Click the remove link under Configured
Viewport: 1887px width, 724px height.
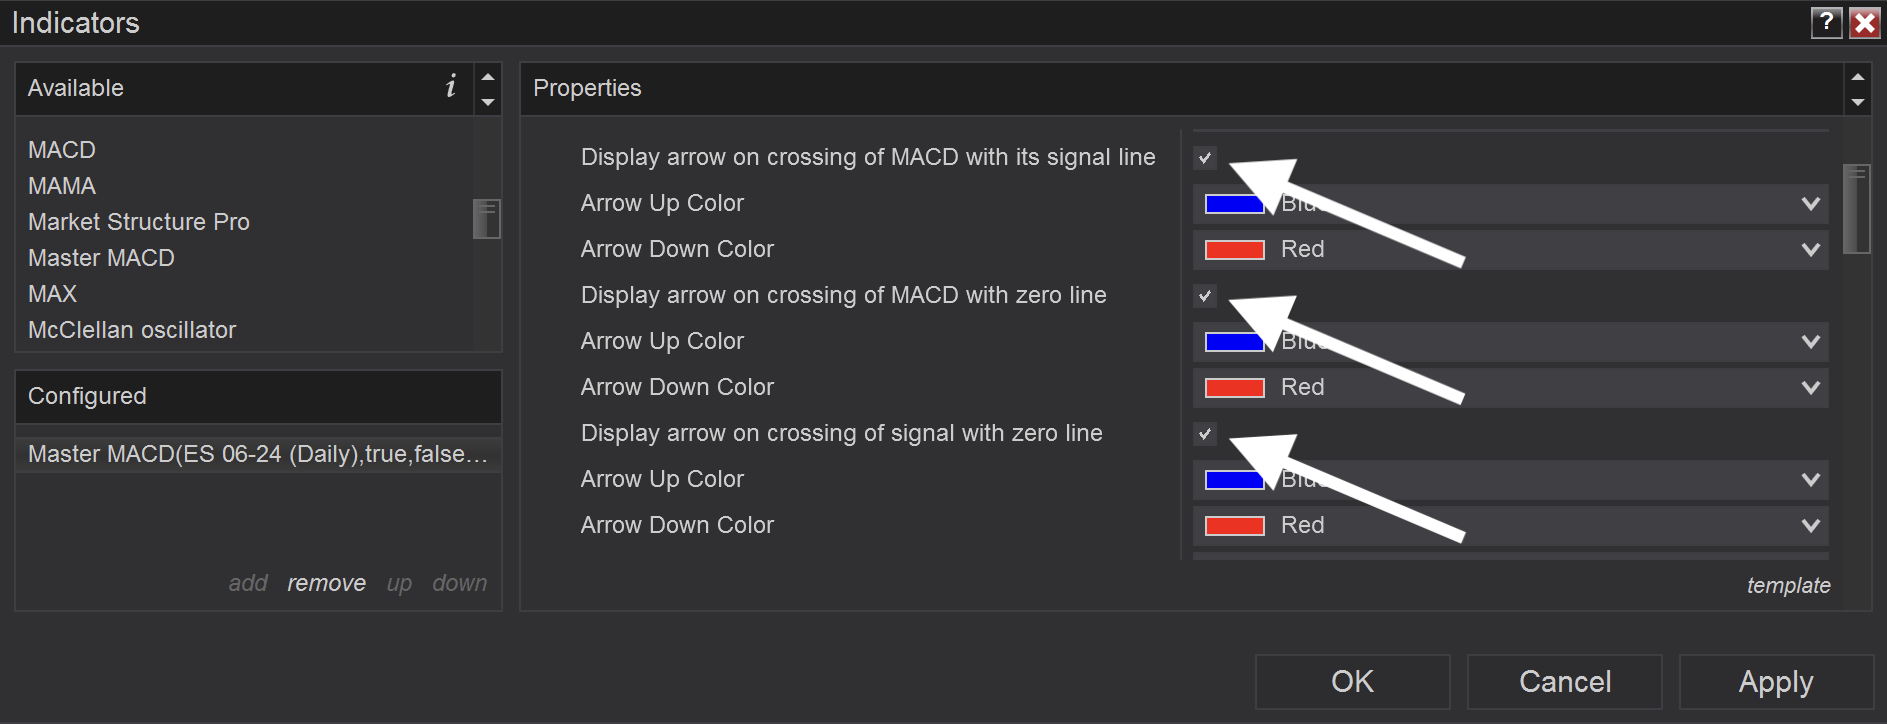click(326, 583)
